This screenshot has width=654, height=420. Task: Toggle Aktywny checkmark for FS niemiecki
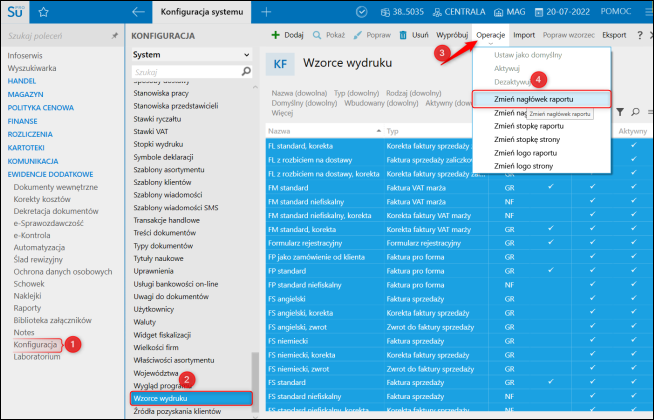coord(634,340)
